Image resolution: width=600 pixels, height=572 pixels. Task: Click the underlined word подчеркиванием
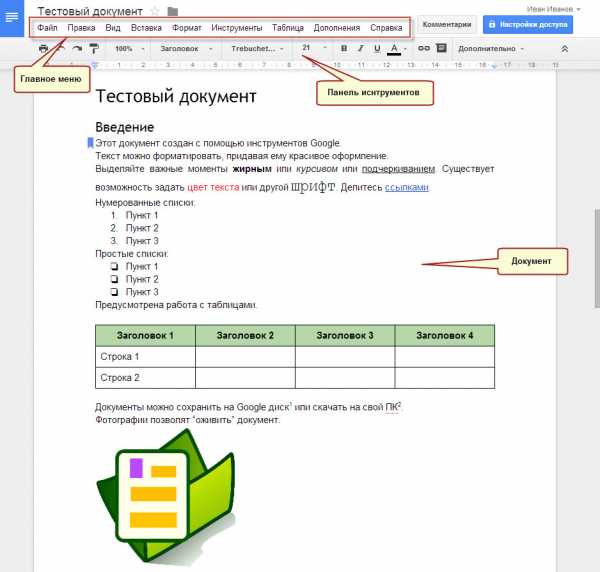pyautogui.click(x=398, y=169)
